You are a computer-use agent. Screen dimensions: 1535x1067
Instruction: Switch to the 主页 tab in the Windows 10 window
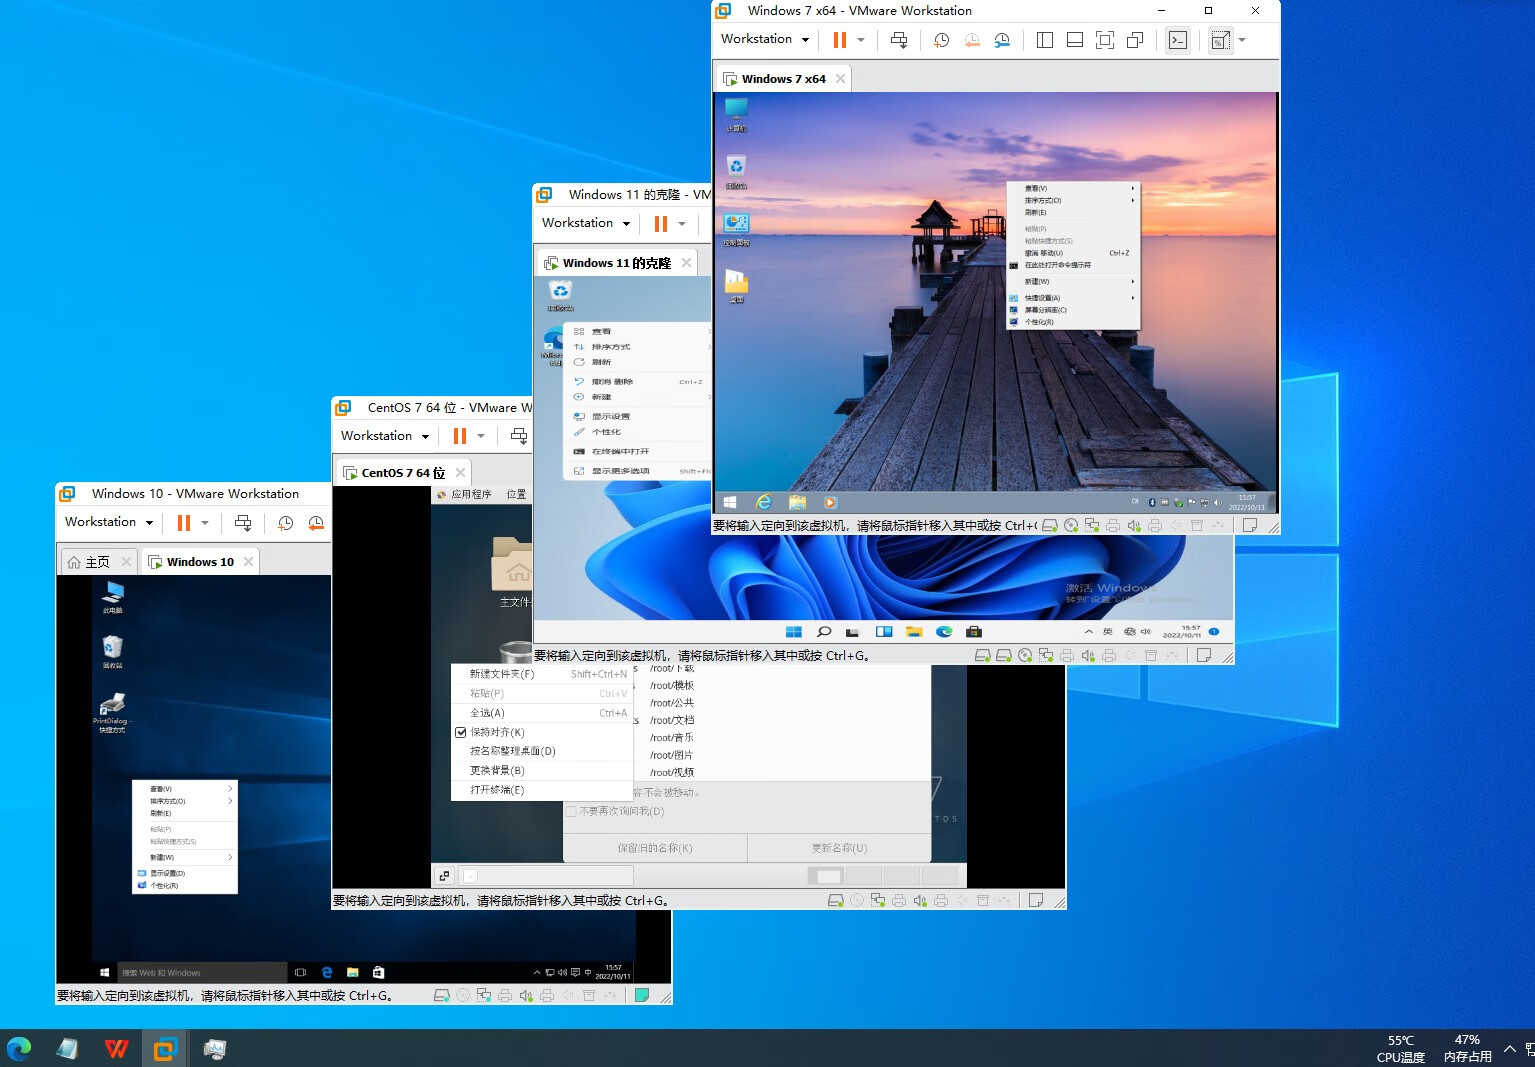tap(97, 561)
